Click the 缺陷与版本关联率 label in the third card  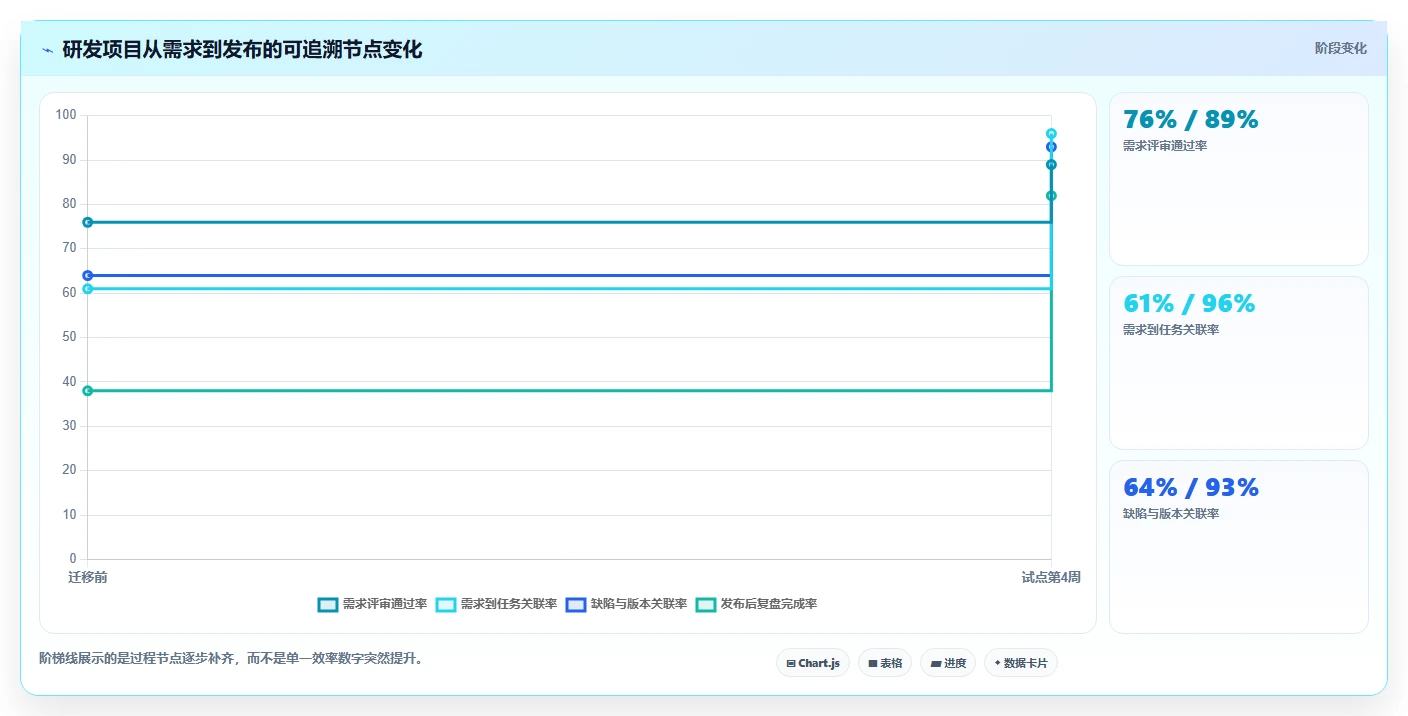[1171, 514]
